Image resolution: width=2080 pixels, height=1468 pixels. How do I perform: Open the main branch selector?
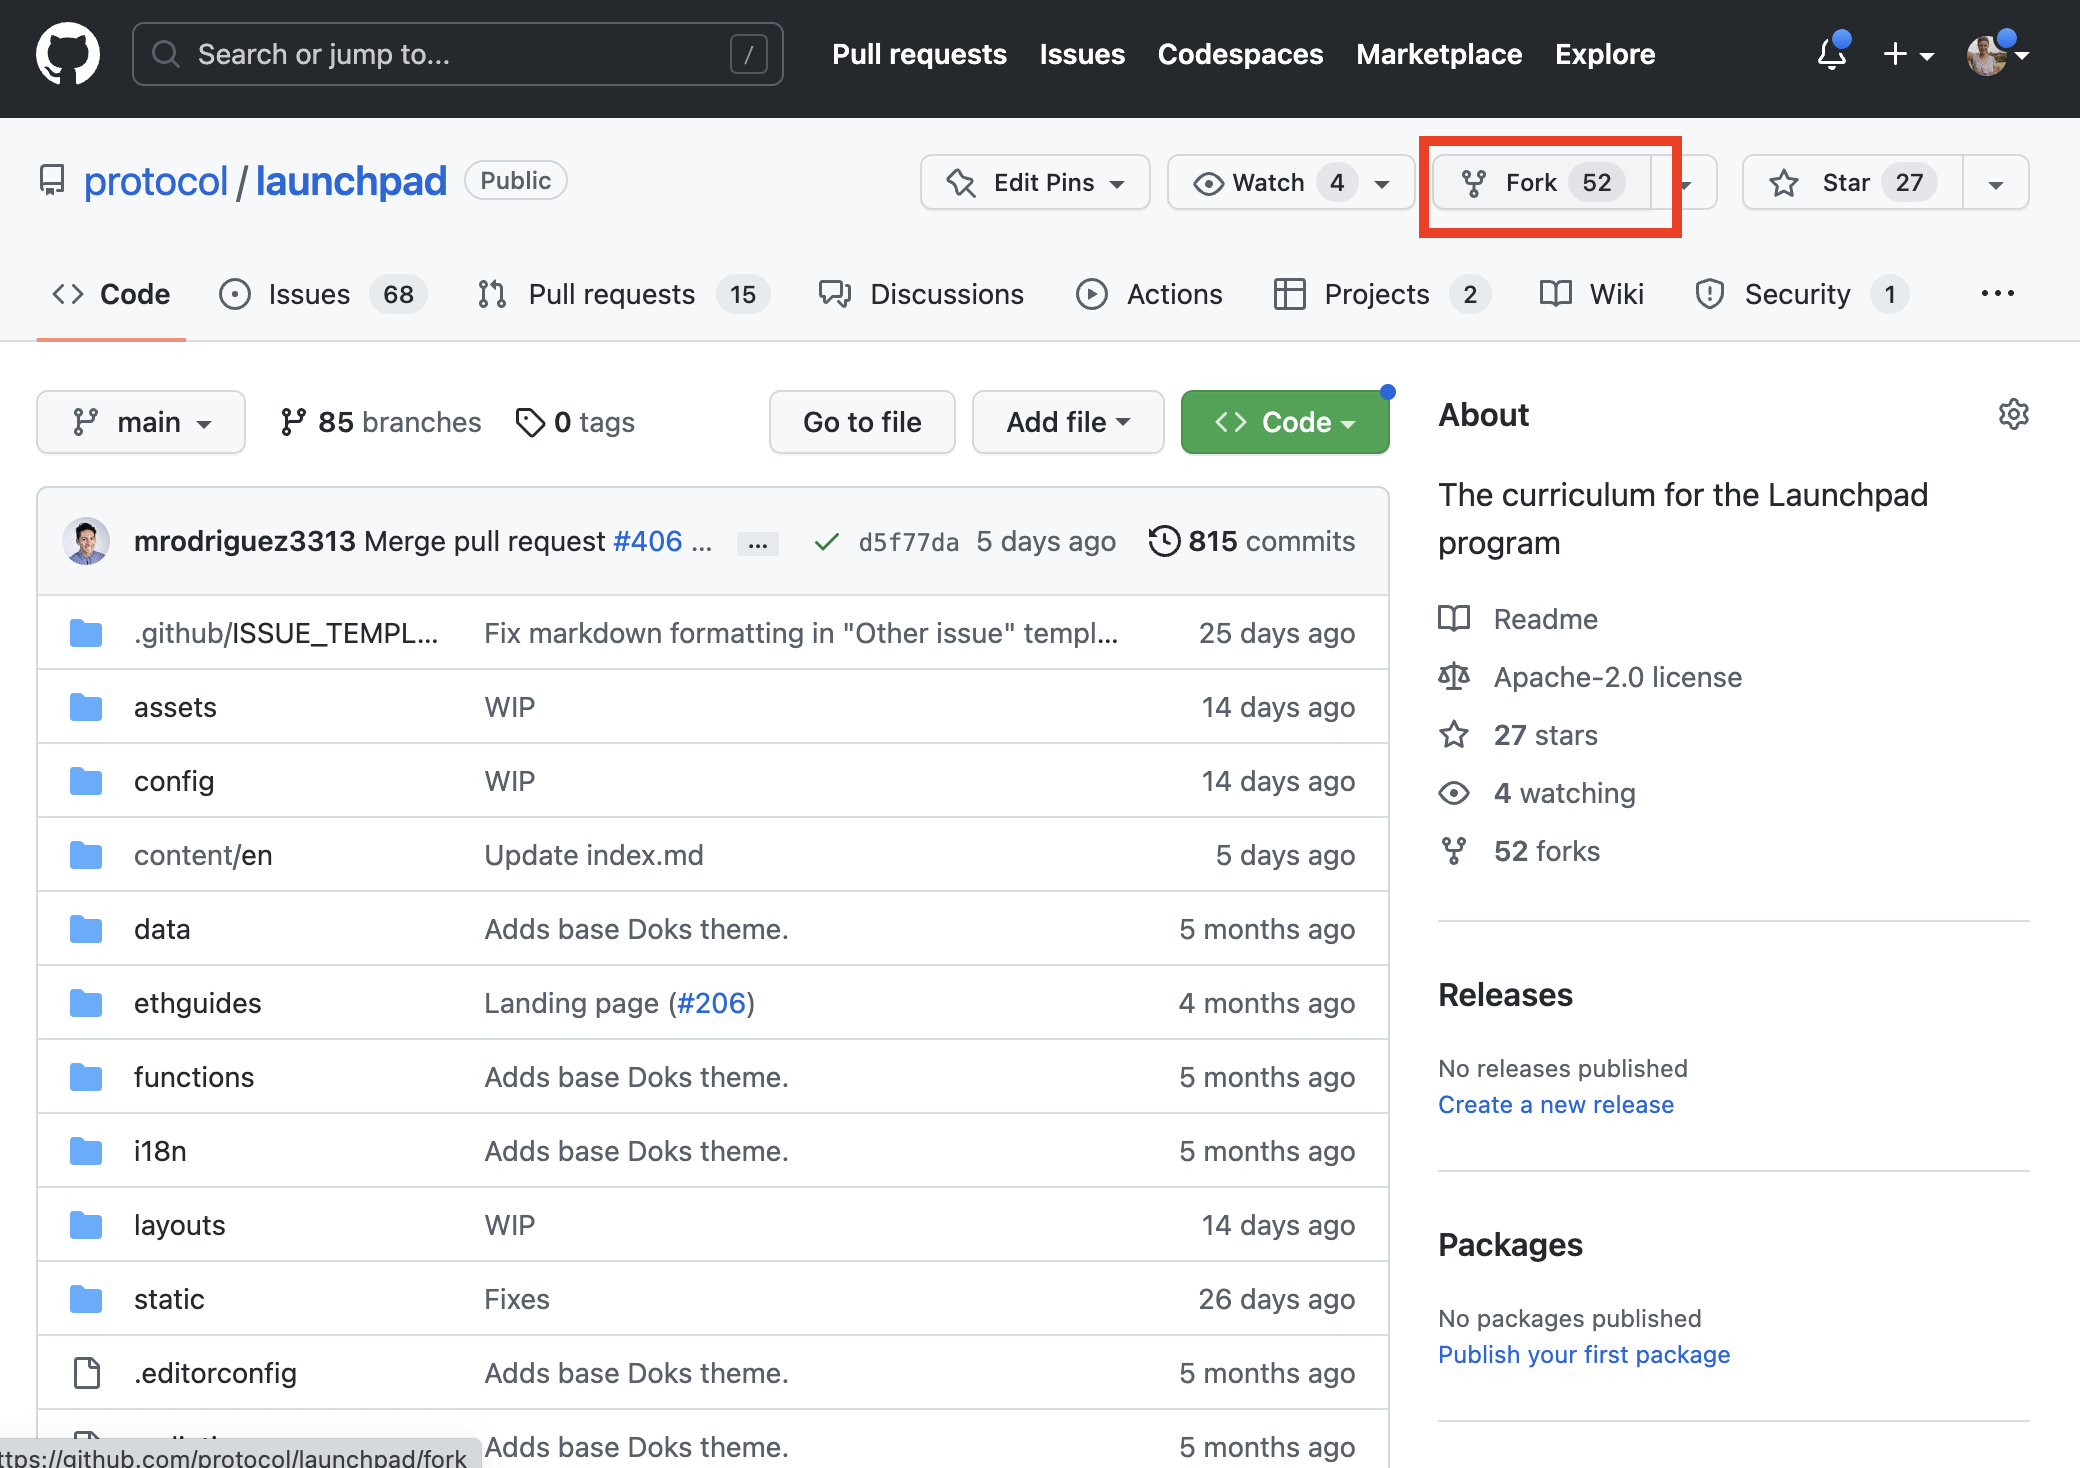click(x=141, y=422)
